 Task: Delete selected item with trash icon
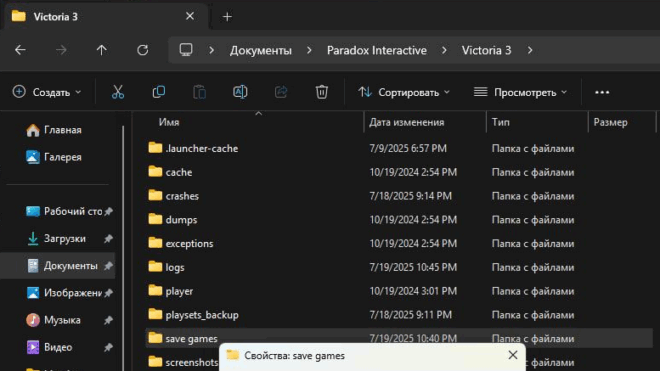pos(322,92)
